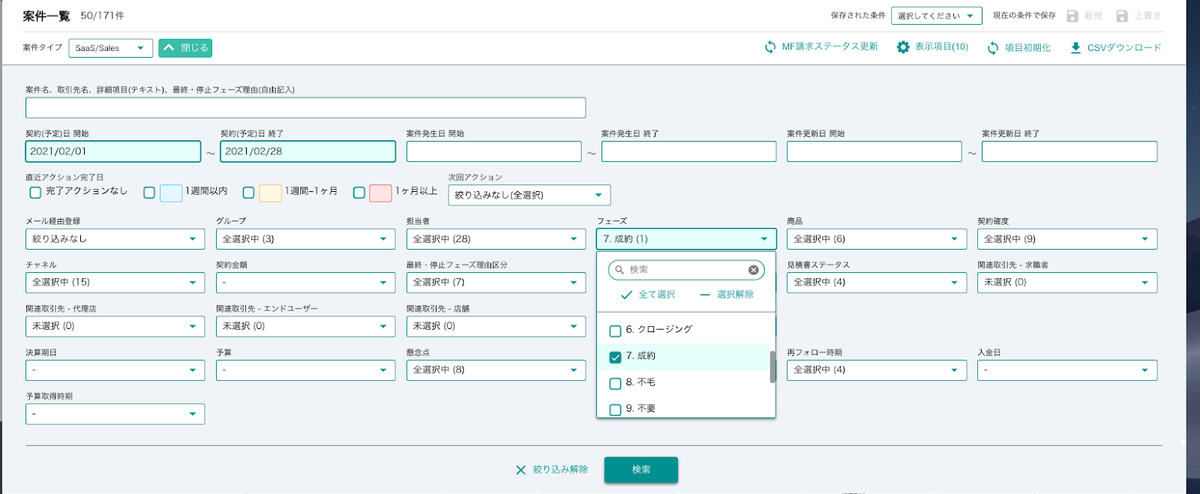Open 表示項目(10) gear settings
The image size is (1200, 494).
click(903, 48)
